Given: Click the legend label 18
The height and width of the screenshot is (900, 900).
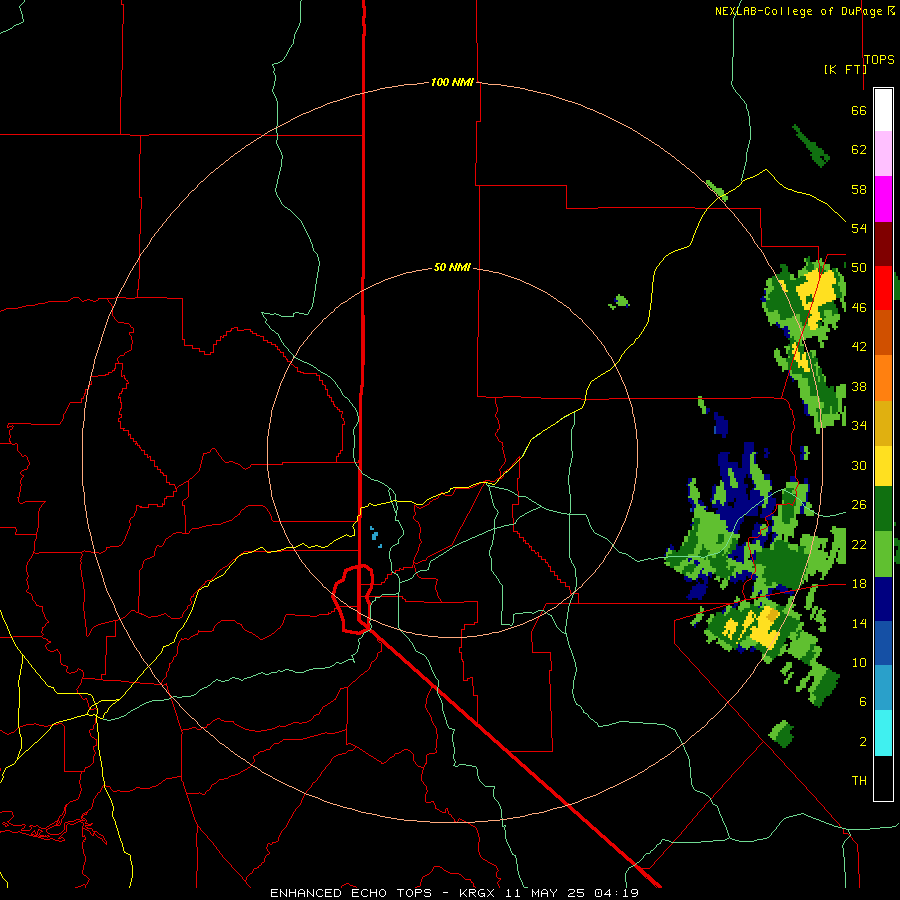Looking at the screenshot, I should coord(859,584).
